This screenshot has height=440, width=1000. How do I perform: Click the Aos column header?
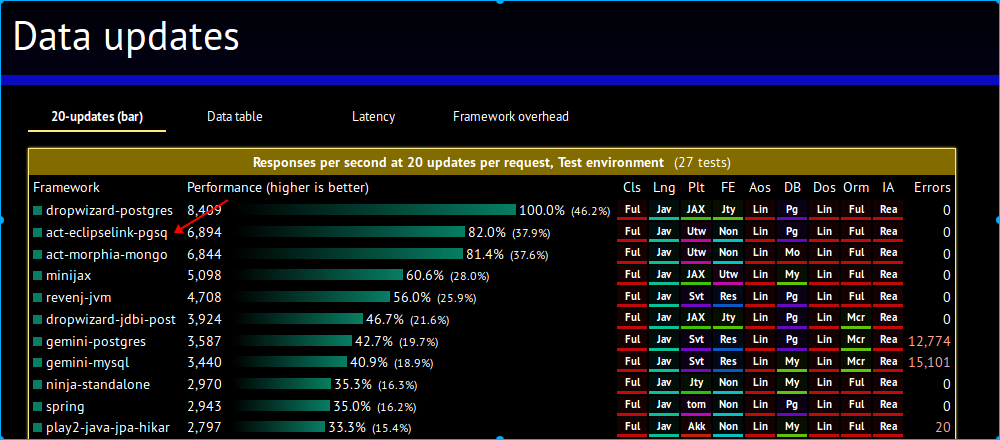[x=760, y=187]
